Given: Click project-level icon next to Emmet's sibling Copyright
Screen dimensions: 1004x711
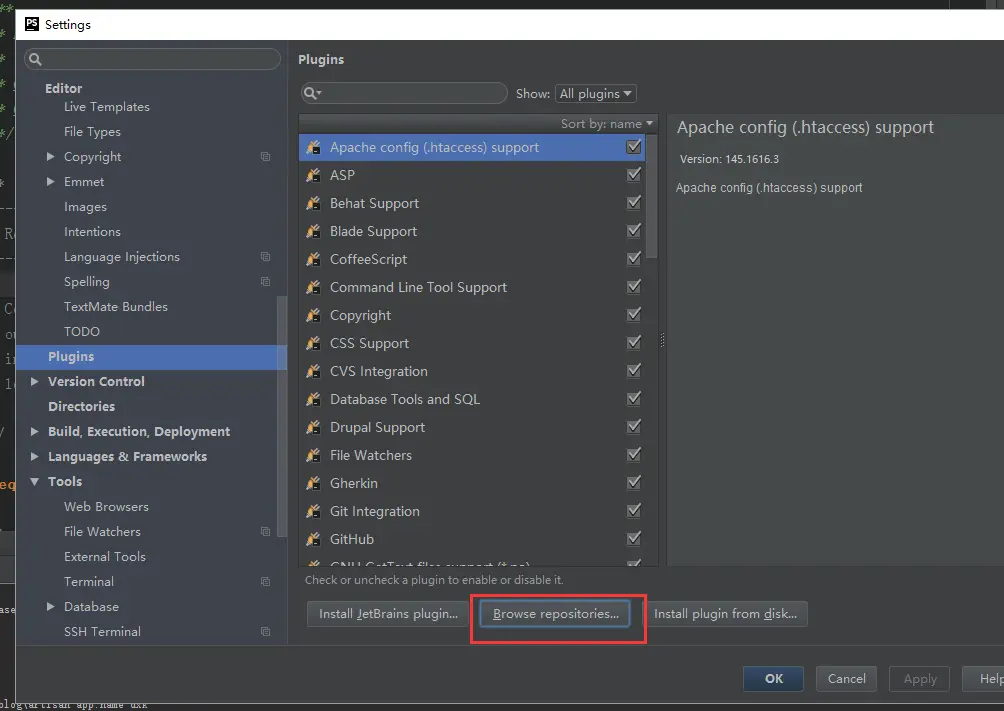Looking at the screenshot, I should (265, 157).
